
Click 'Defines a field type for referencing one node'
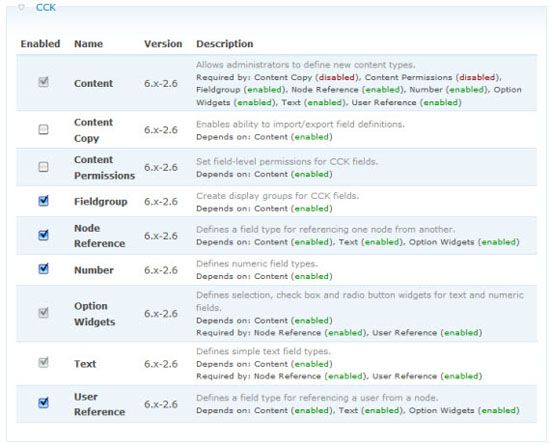tap(325, 229)
